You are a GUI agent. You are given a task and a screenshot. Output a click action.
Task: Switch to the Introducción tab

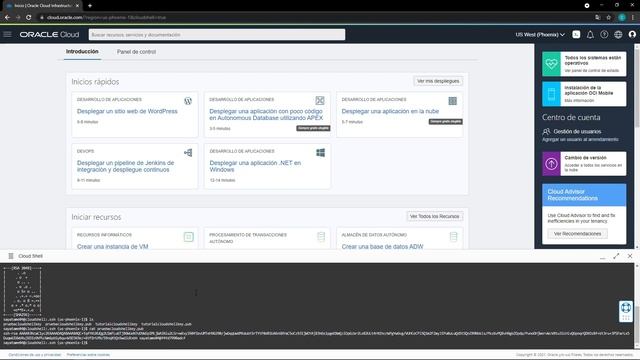82,52
